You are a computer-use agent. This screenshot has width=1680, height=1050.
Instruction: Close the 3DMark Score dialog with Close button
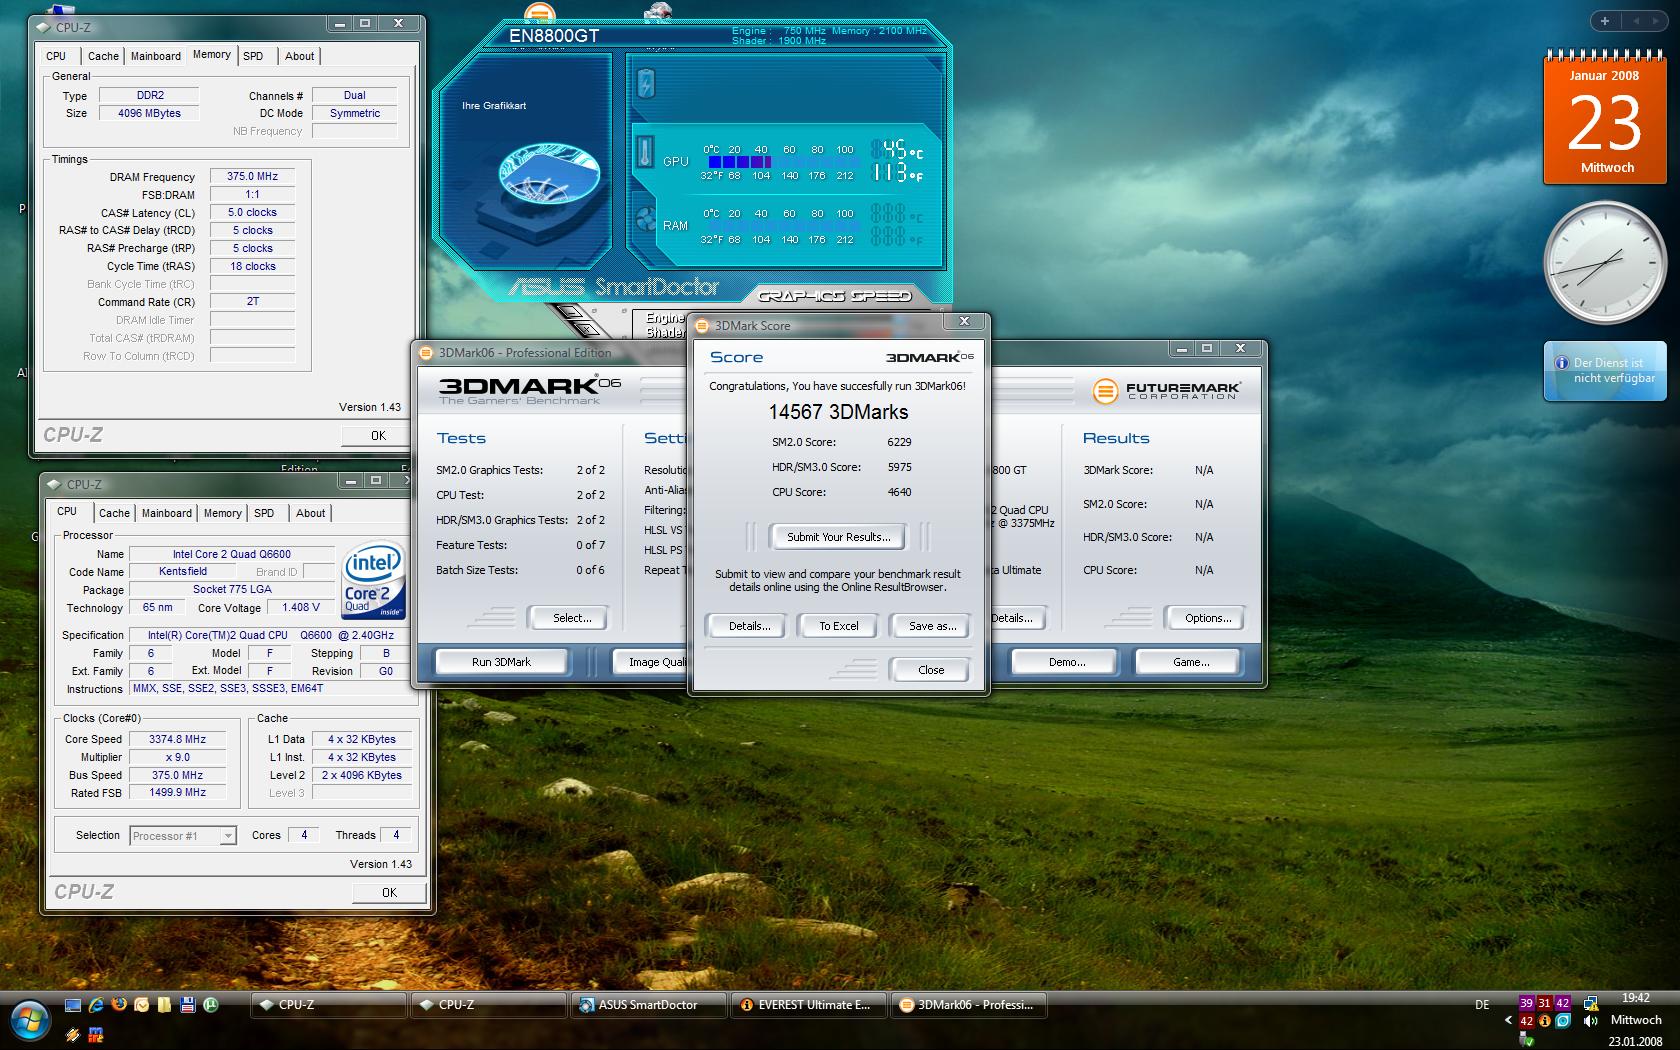click(x=931, y=670)
